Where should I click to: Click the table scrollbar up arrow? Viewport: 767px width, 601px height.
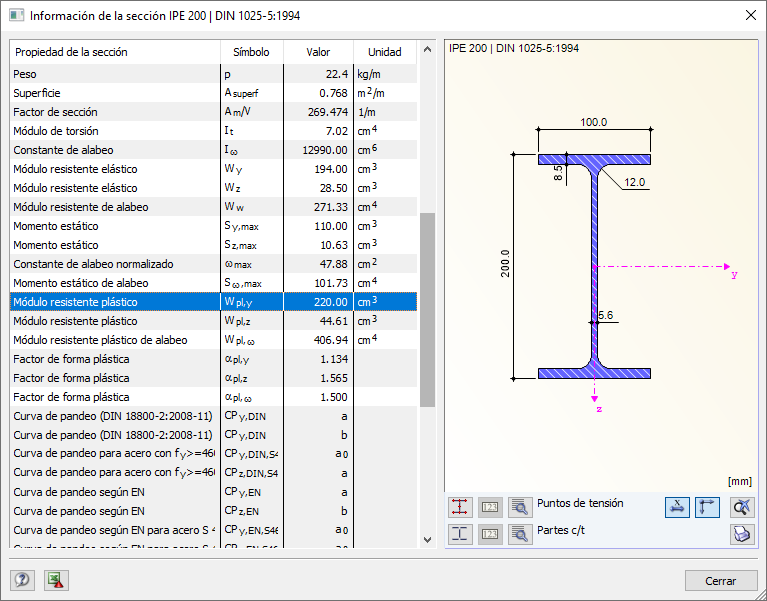pyautogui.click(x=428, y=49)
